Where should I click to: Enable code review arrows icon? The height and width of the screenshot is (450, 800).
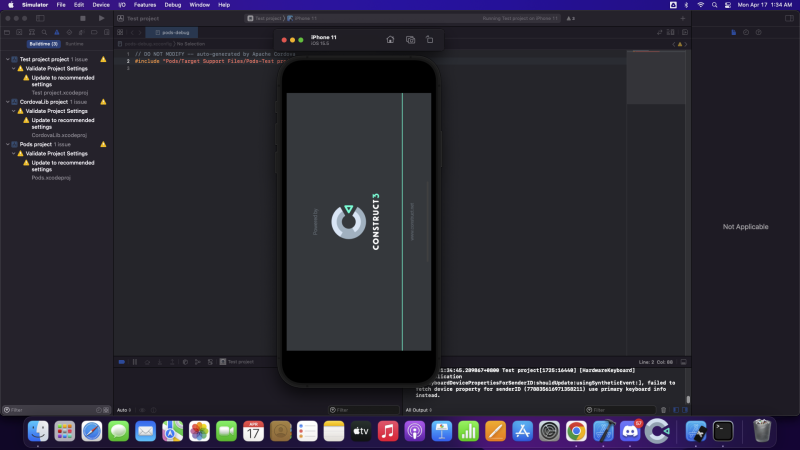tap(660, 32)
